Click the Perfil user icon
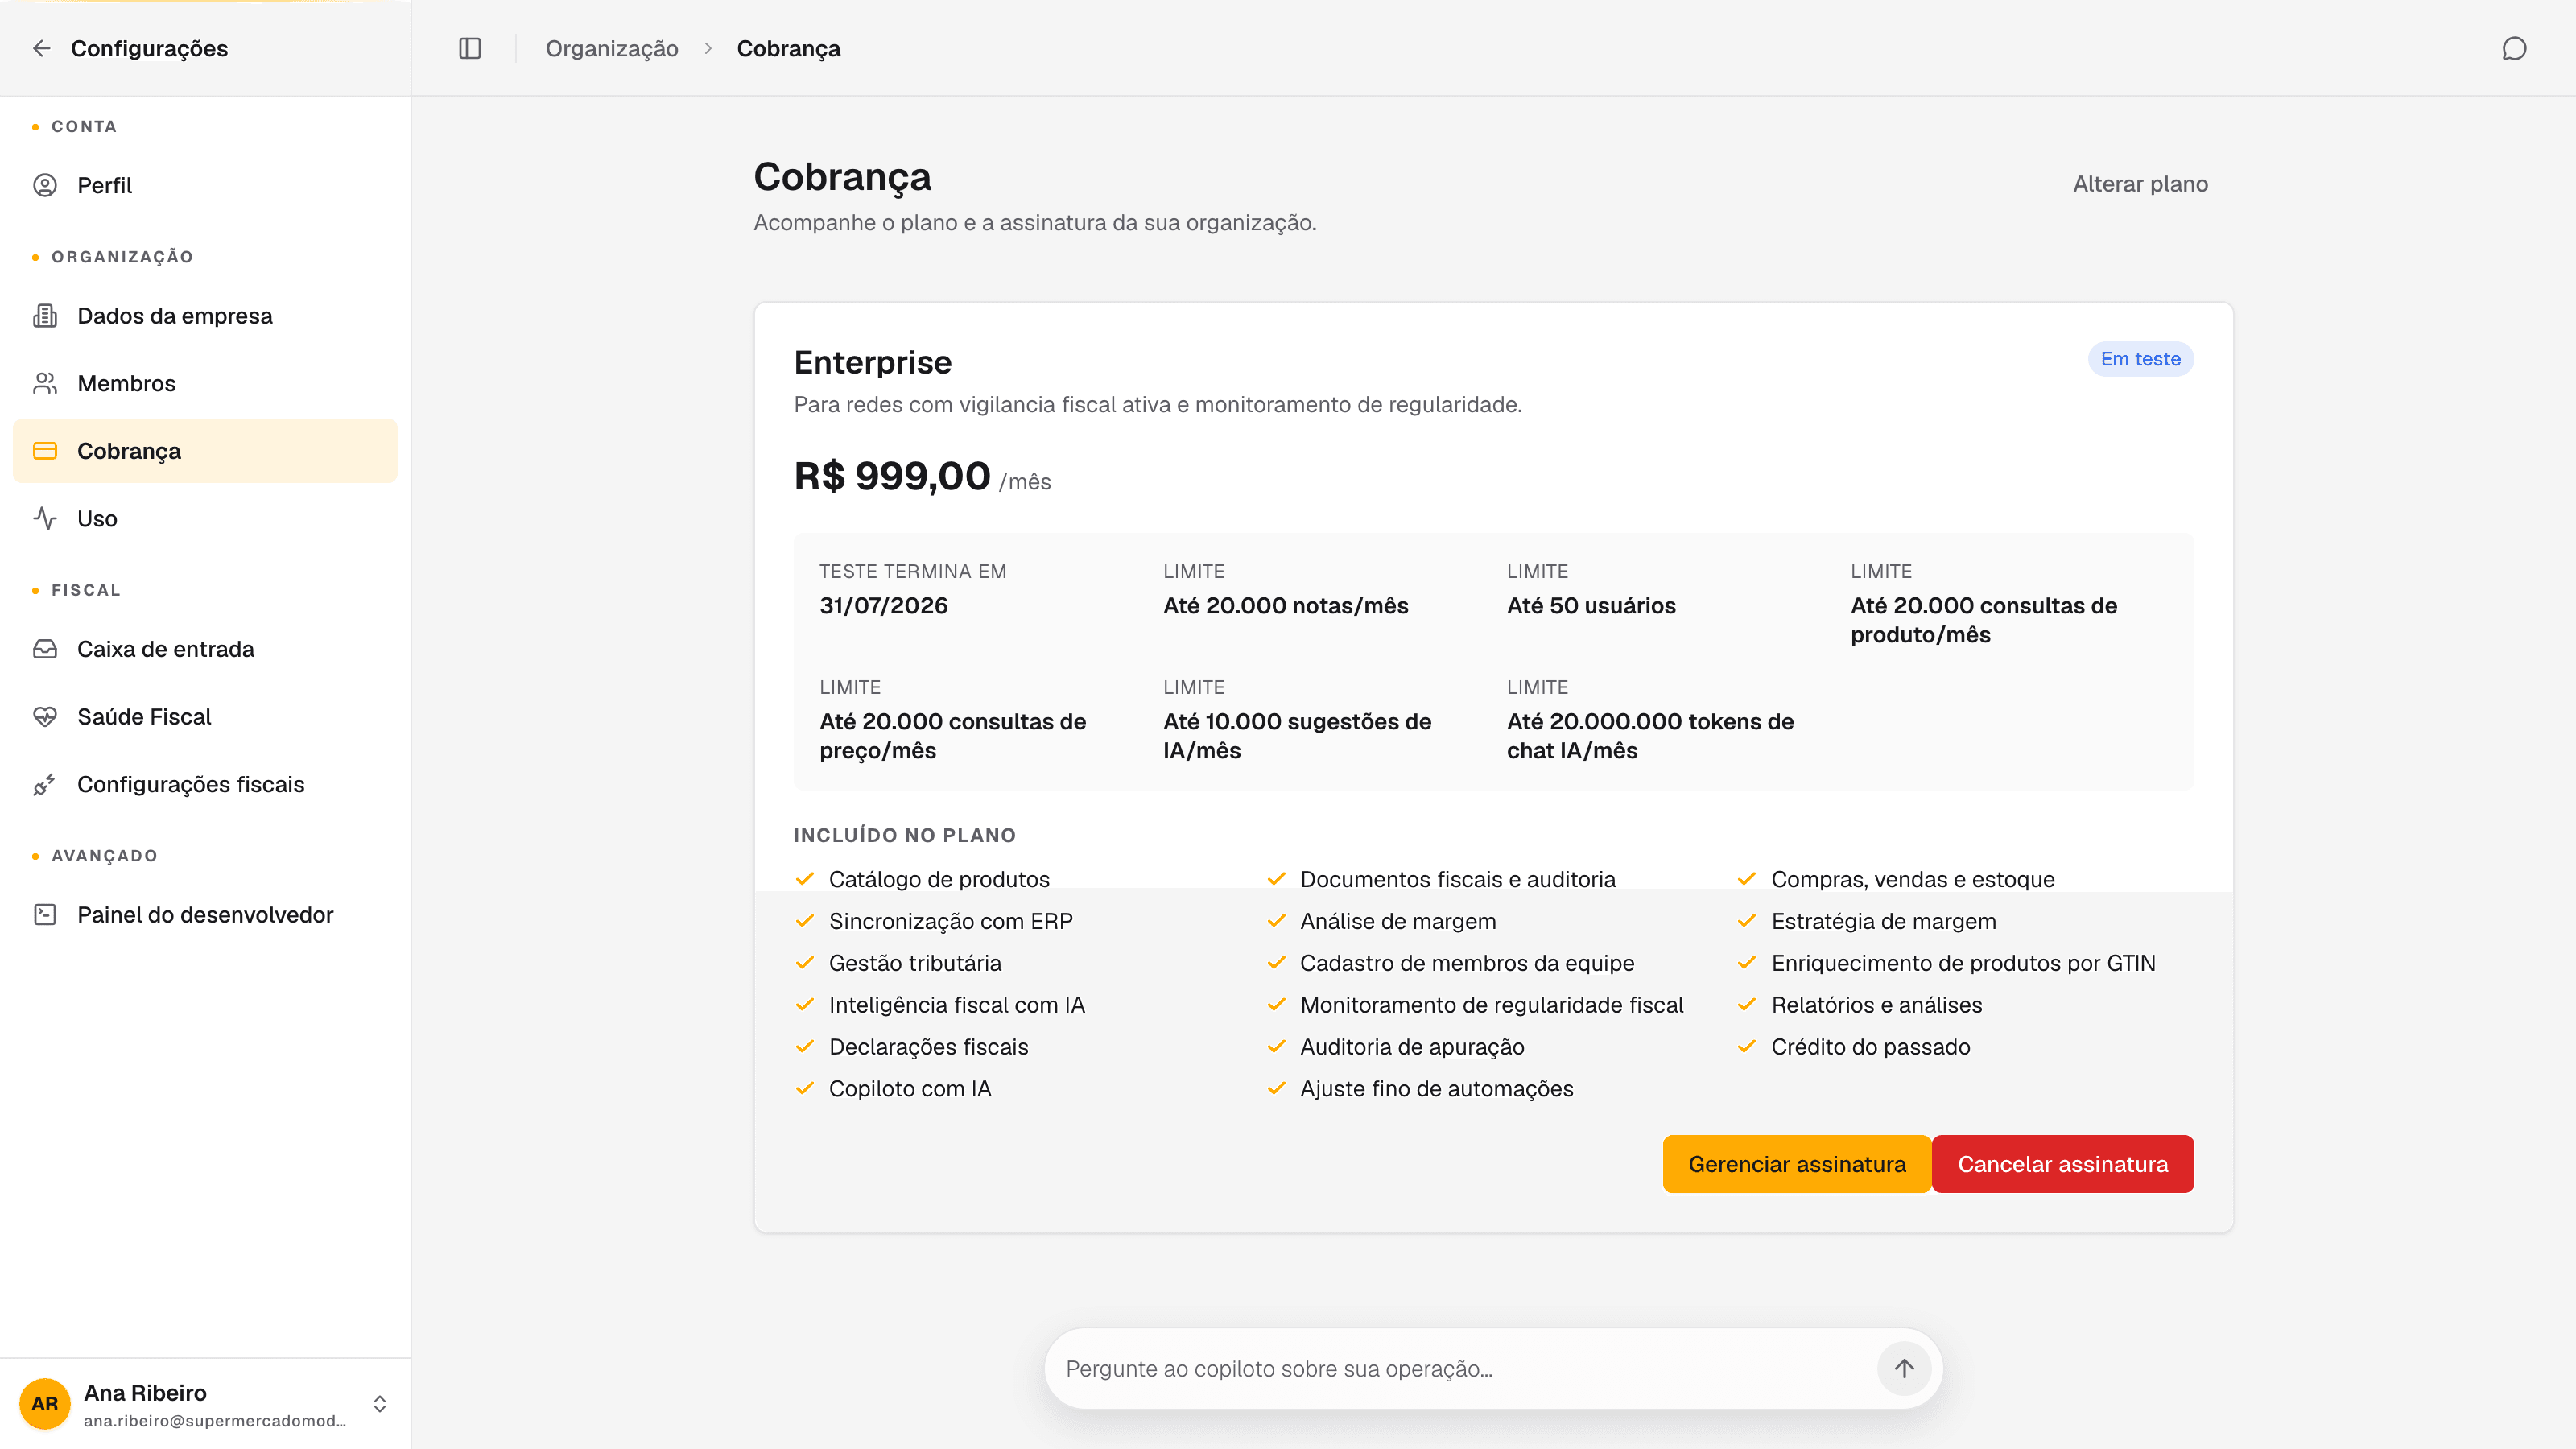 pos(45,185)
